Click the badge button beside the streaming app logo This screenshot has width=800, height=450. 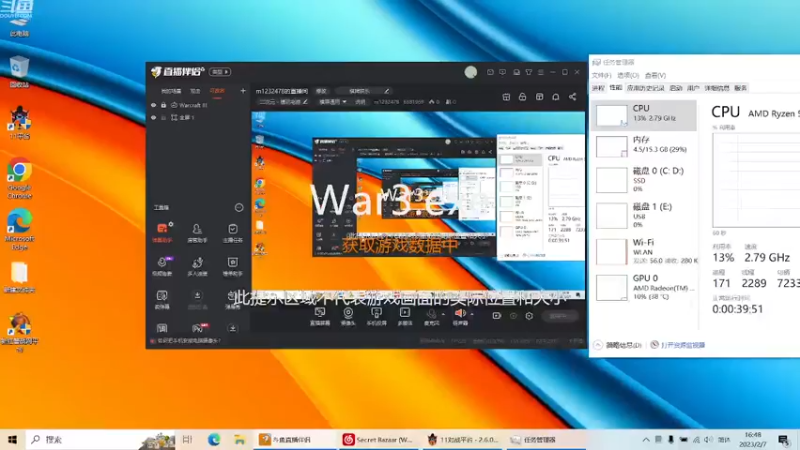tap(220, 72)
